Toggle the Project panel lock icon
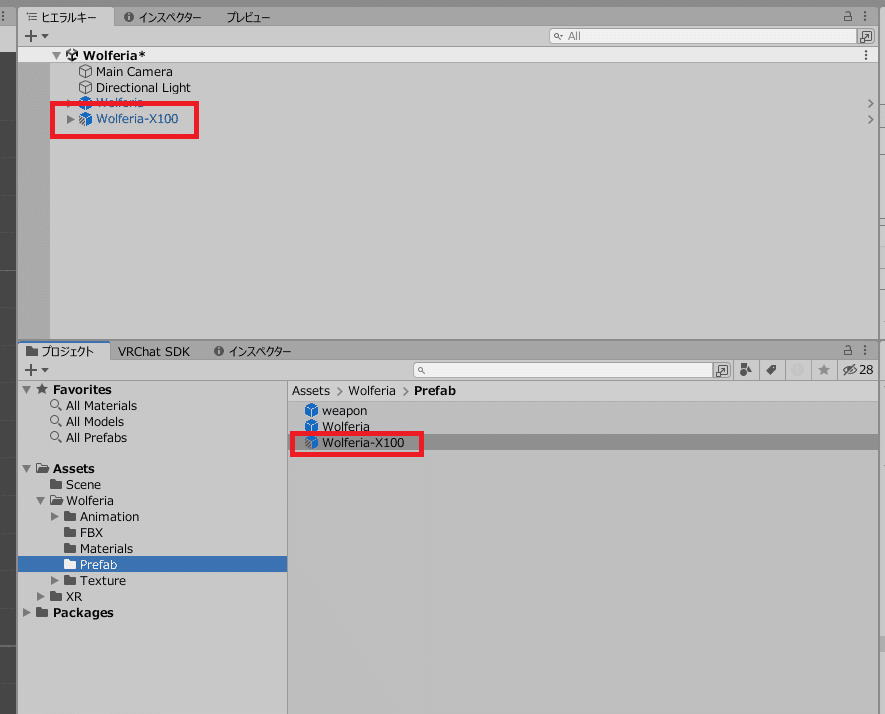The width and height of the screenshot is (885, 714). pos(848,350)
